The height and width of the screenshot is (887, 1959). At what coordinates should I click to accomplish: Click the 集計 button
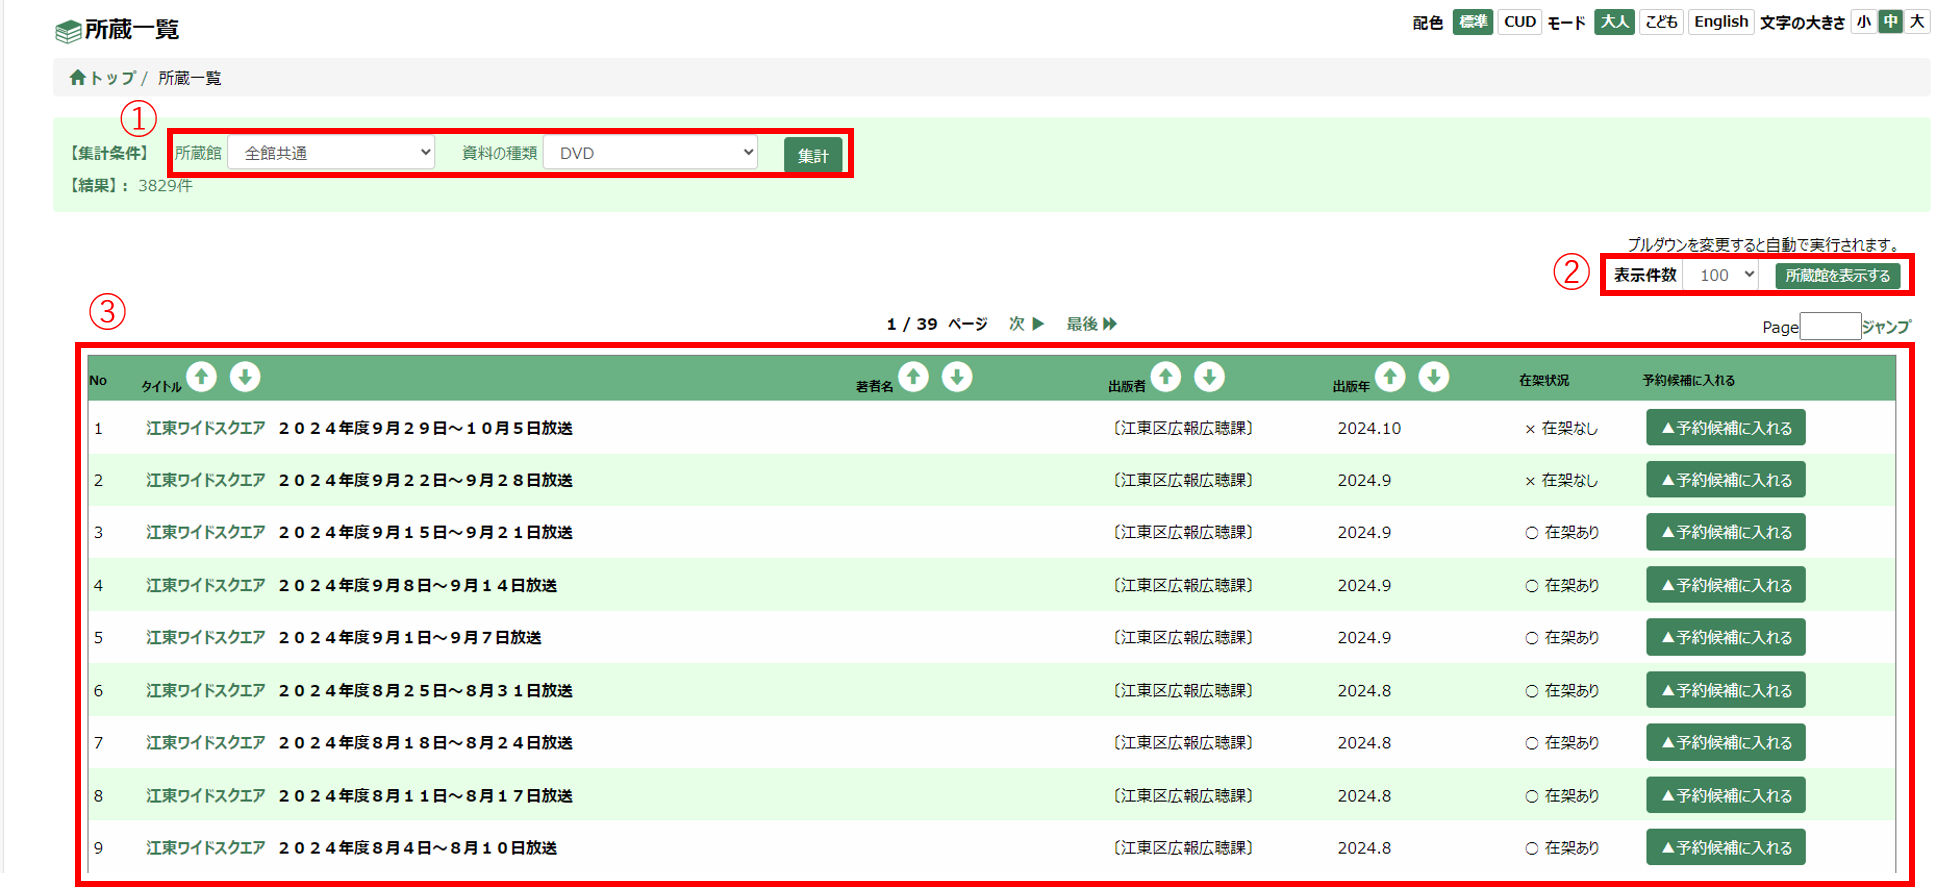pos(812,155)
